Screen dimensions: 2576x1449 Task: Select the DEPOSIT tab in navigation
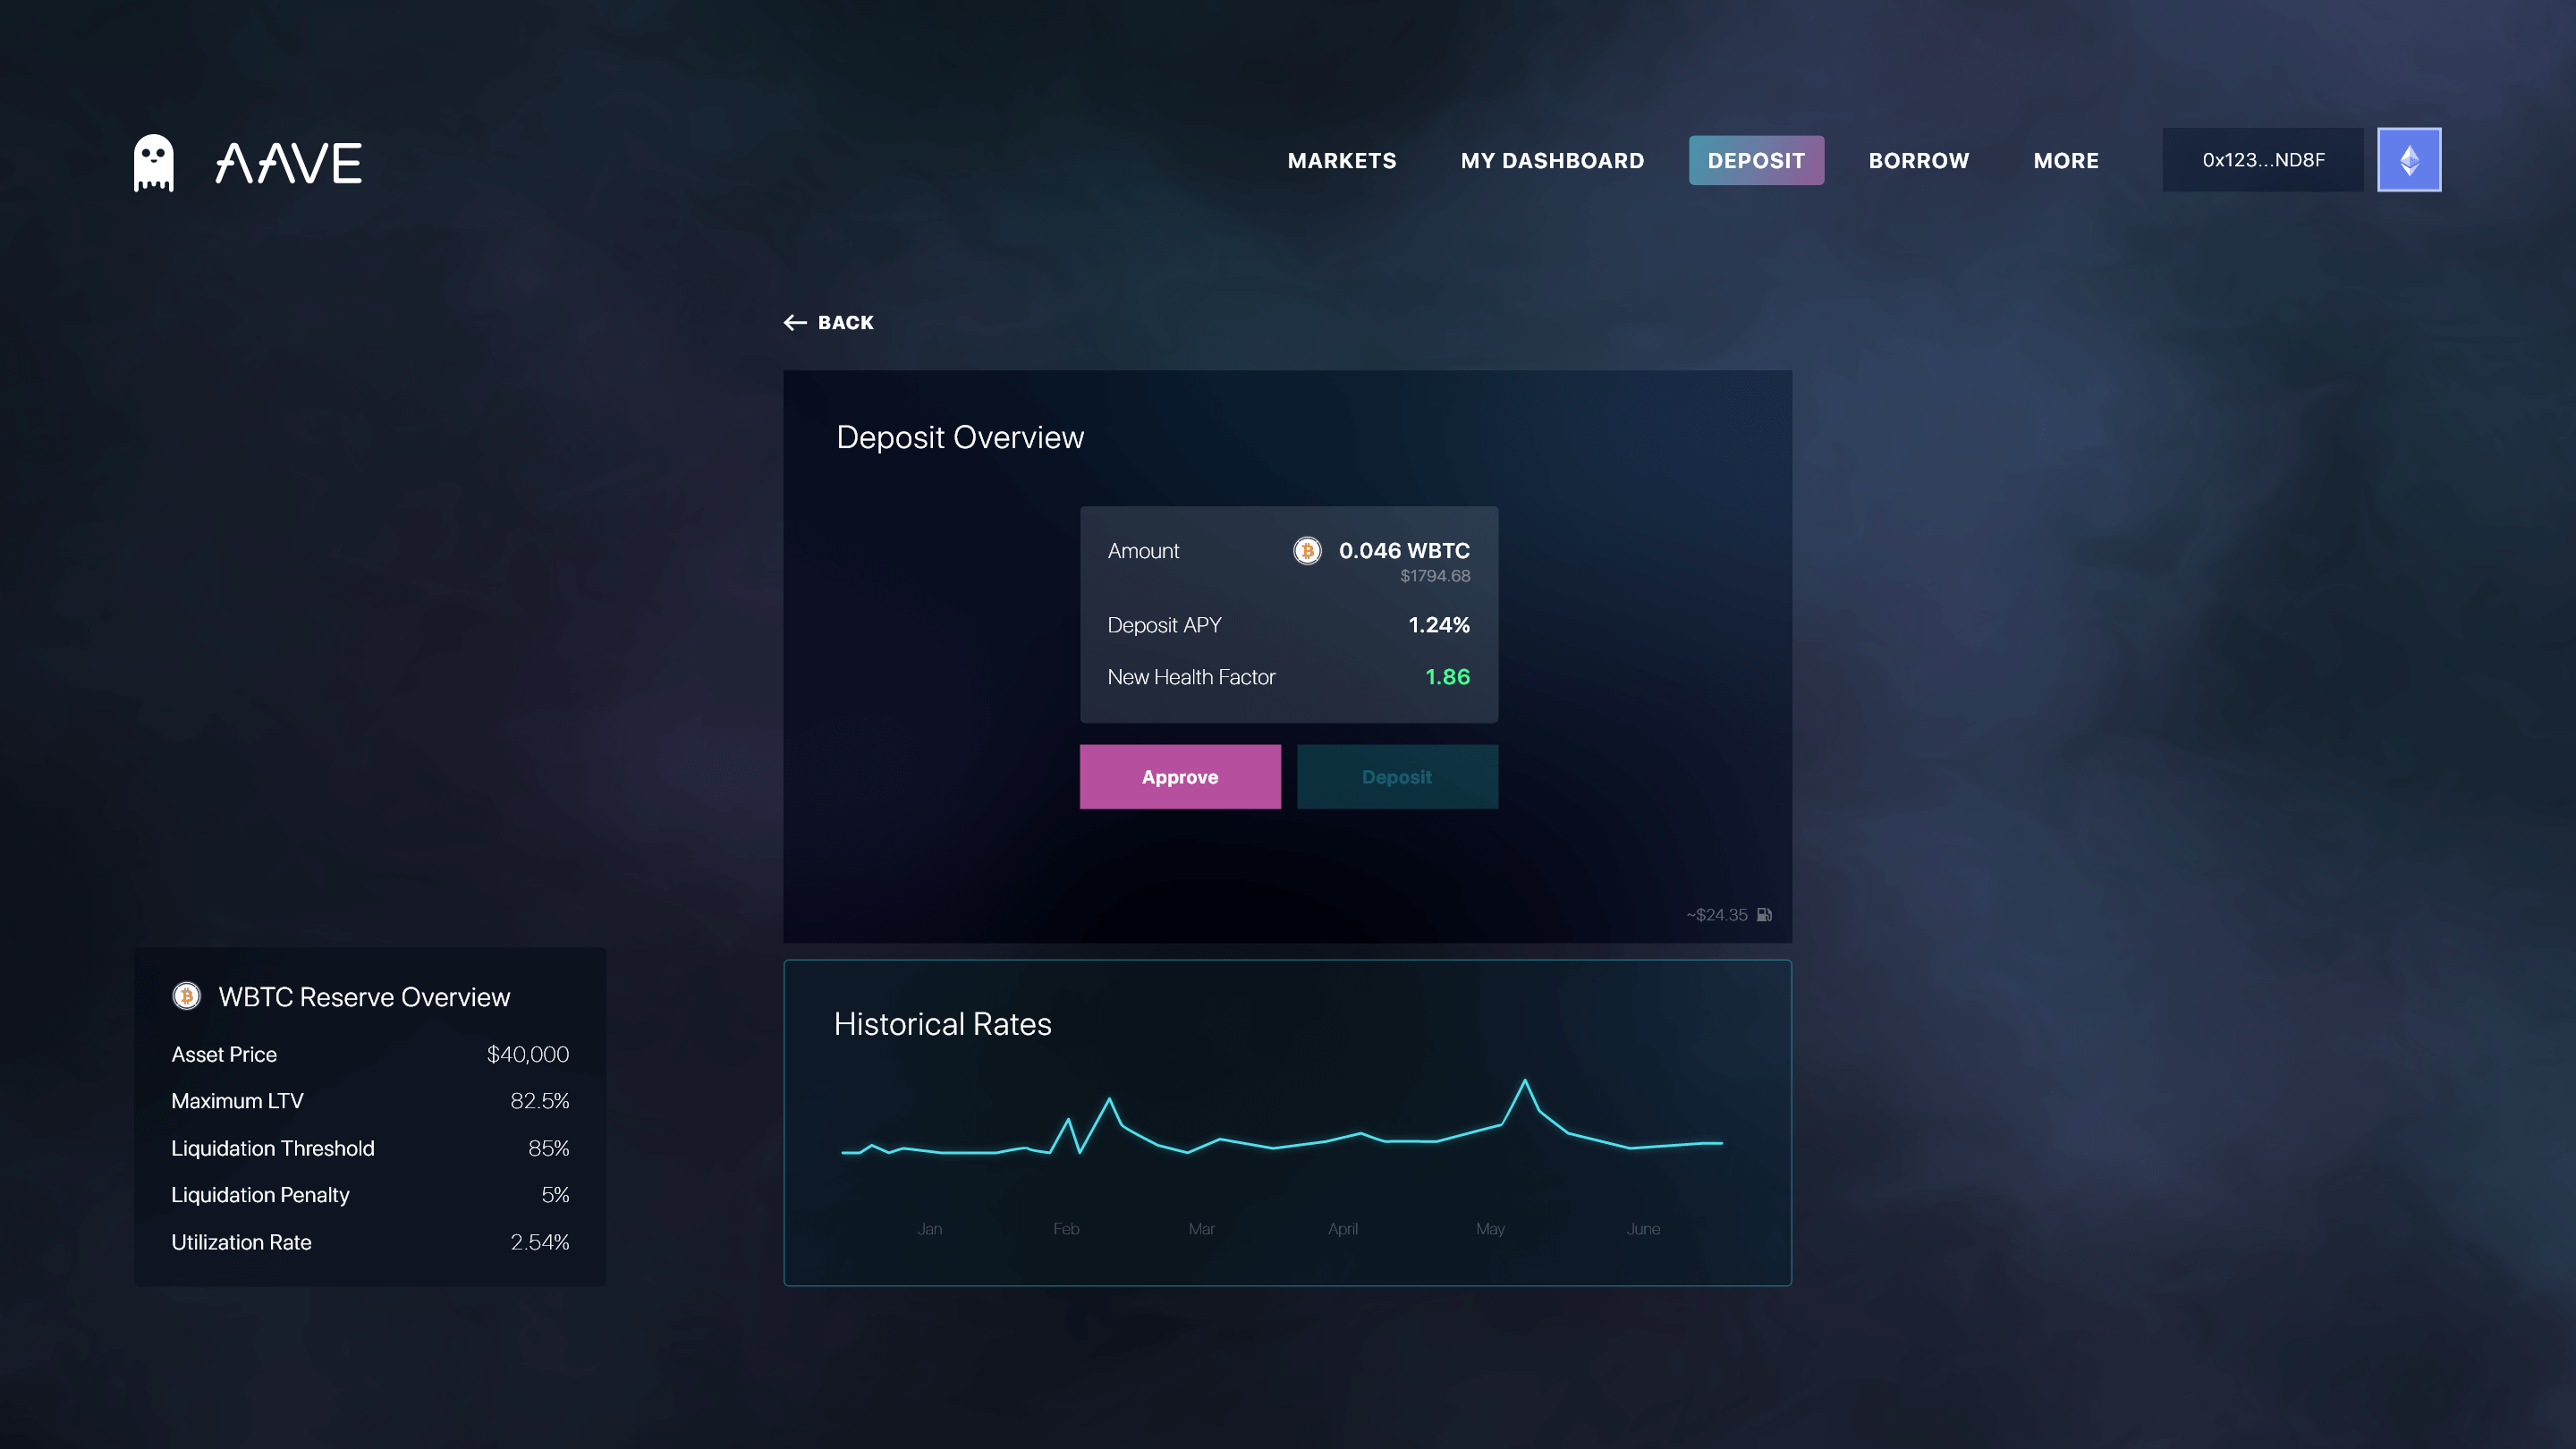pos(1756,160)
